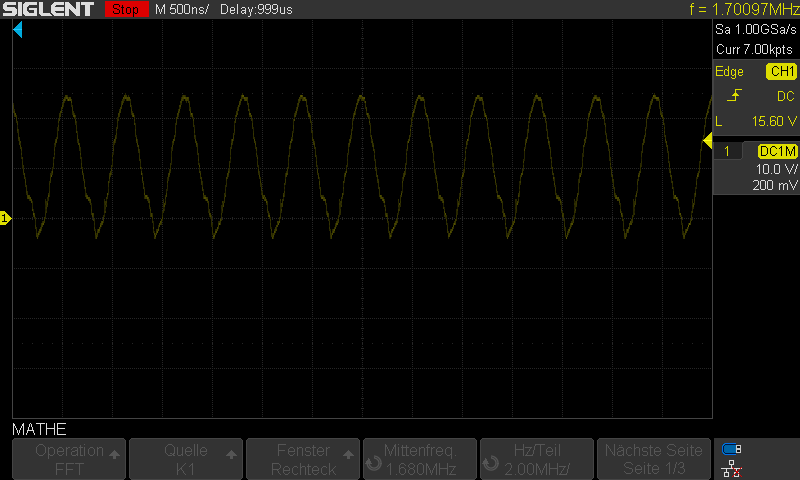800x480 pixels.
Task: Go to Nächste Seite page 1/3
Action: coord(654,459)
